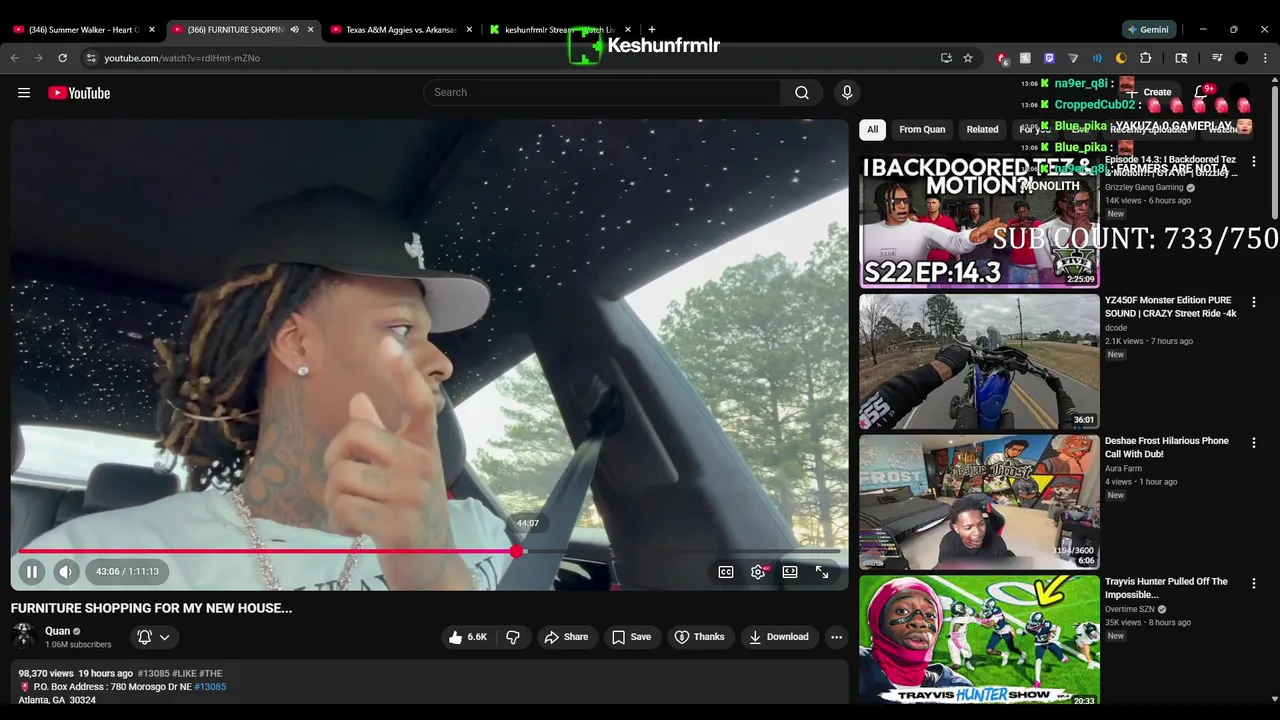This screenshot has width=1280, height=720.
Task: Open the blue sound-wave extension icon
Action: [1097, 58]
